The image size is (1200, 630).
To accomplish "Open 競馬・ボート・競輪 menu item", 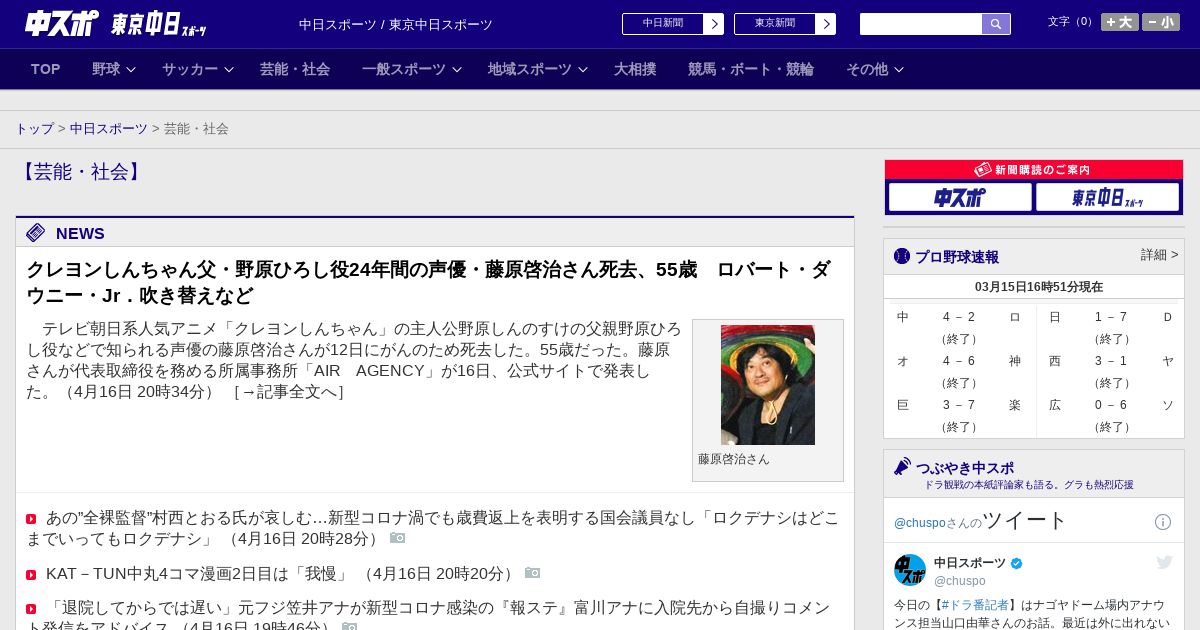I will point(751,69).
